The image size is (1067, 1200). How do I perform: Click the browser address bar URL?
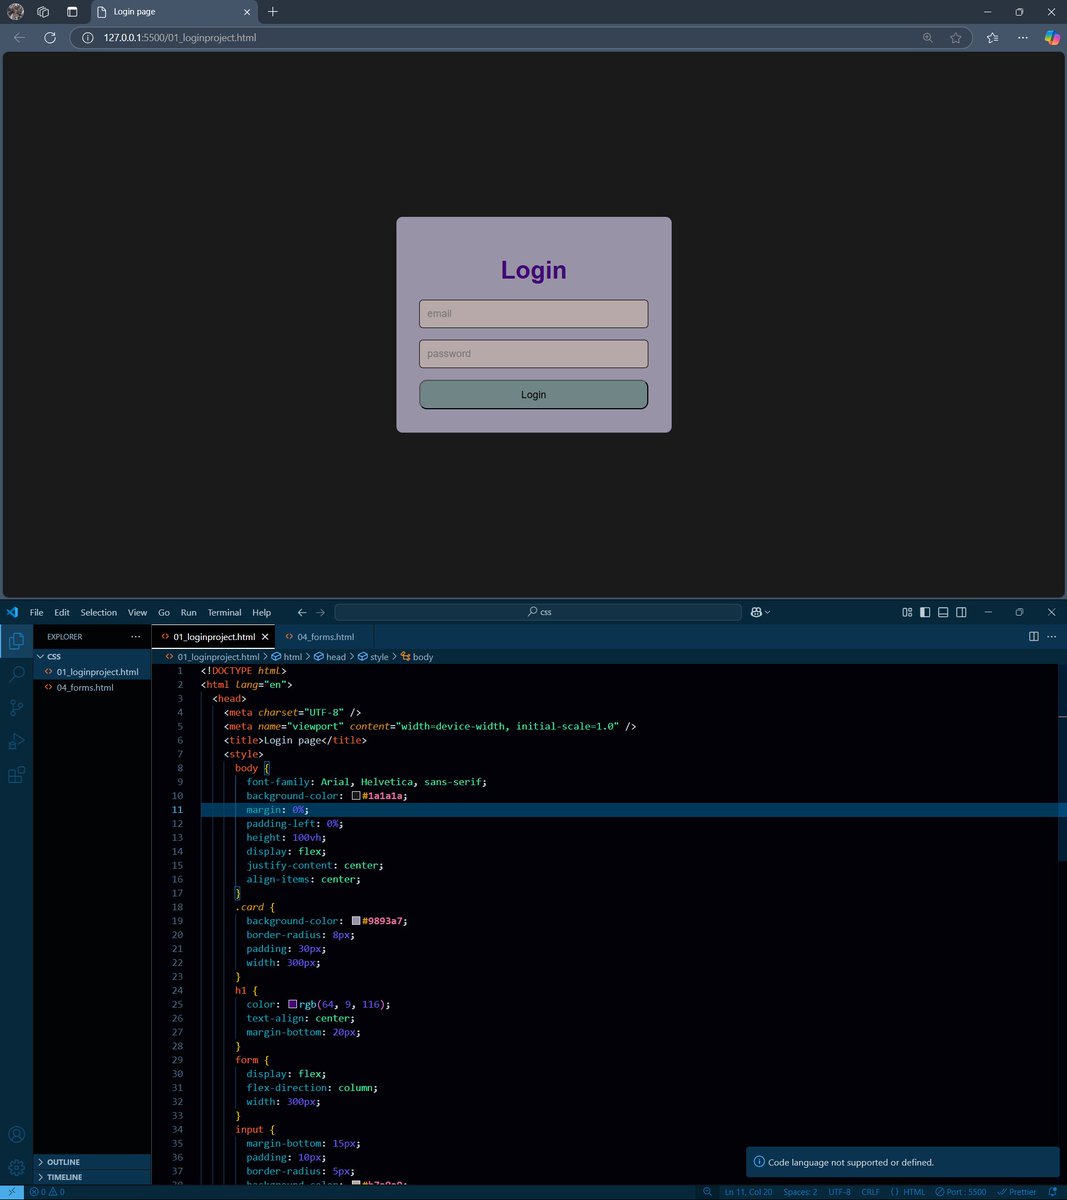(180, 37)
